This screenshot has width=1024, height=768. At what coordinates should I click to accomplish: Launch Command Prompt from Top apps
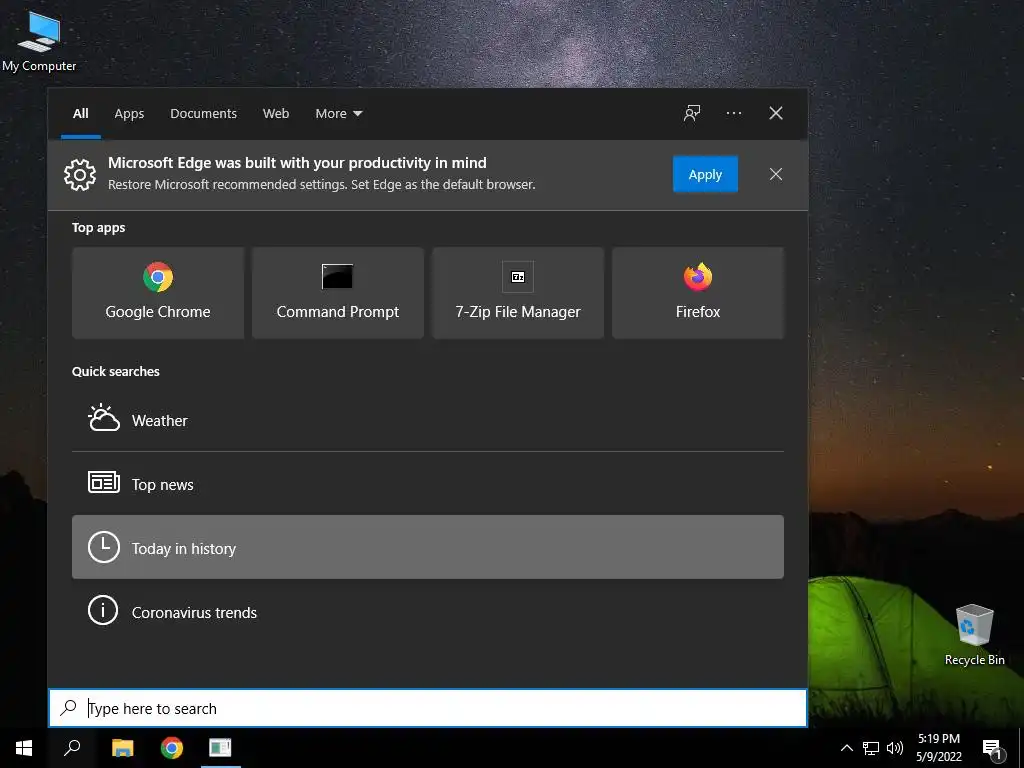click(338, 293)
